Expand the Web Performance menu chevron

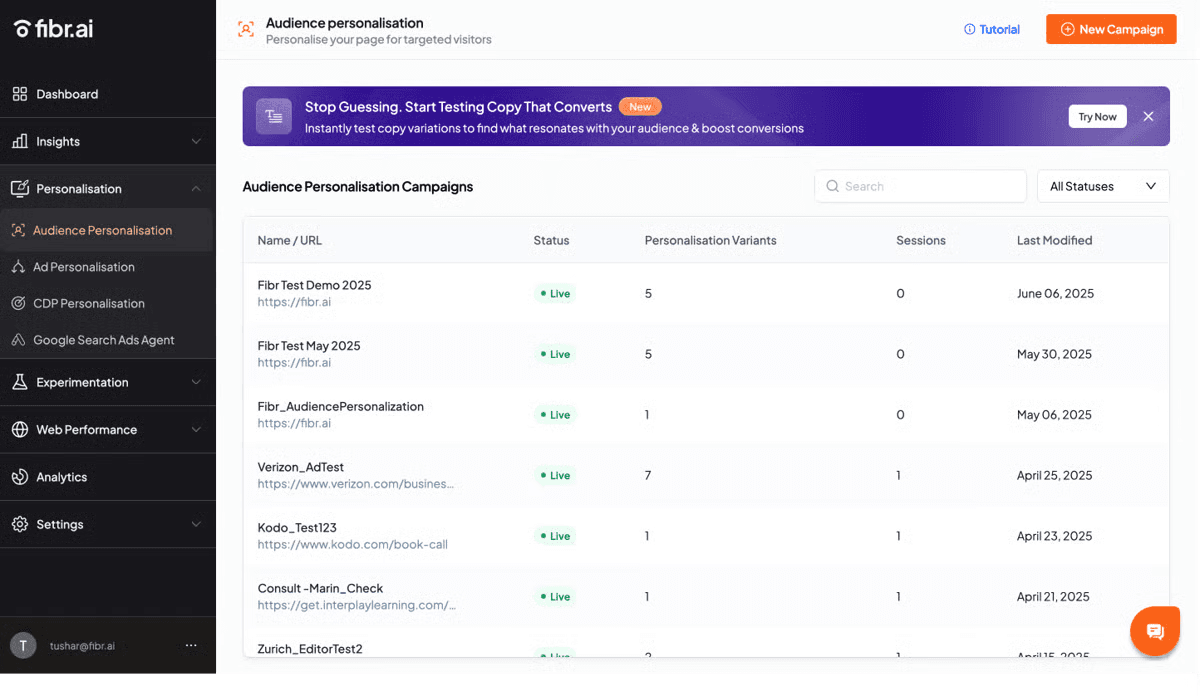pyautogui.click(x=196, y=429)
